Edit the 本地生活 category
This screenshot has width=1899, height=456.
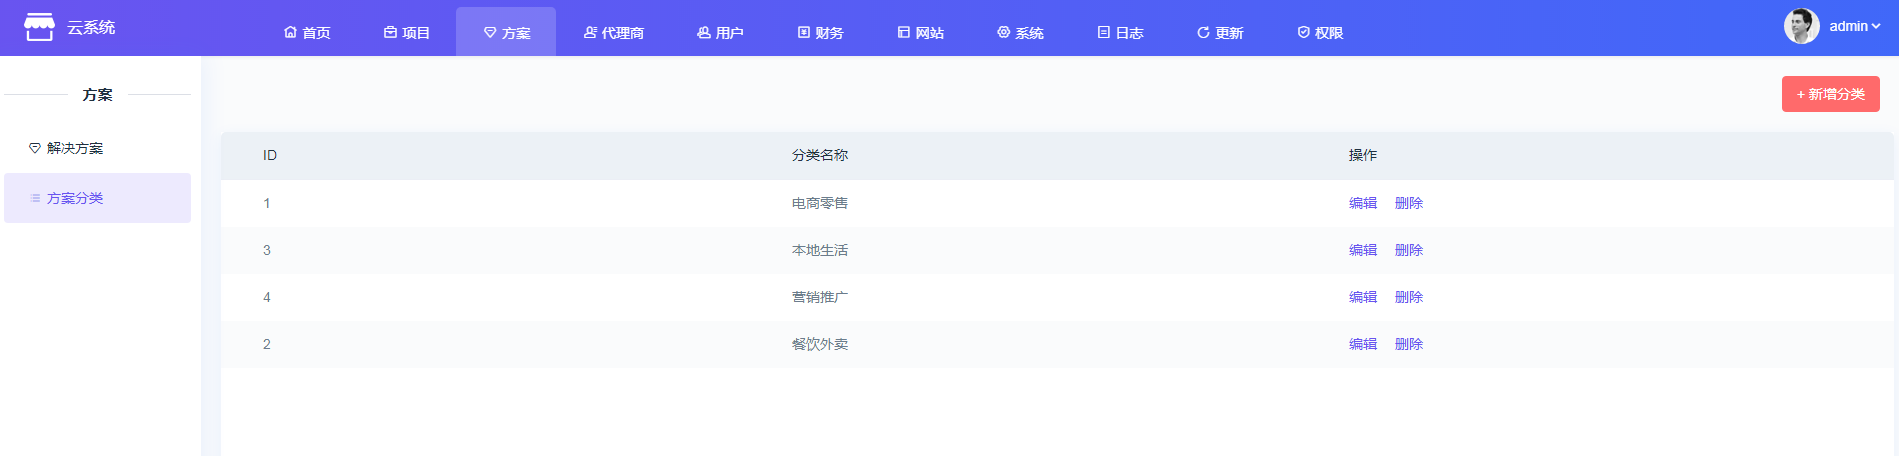[x=1362, y=250]
